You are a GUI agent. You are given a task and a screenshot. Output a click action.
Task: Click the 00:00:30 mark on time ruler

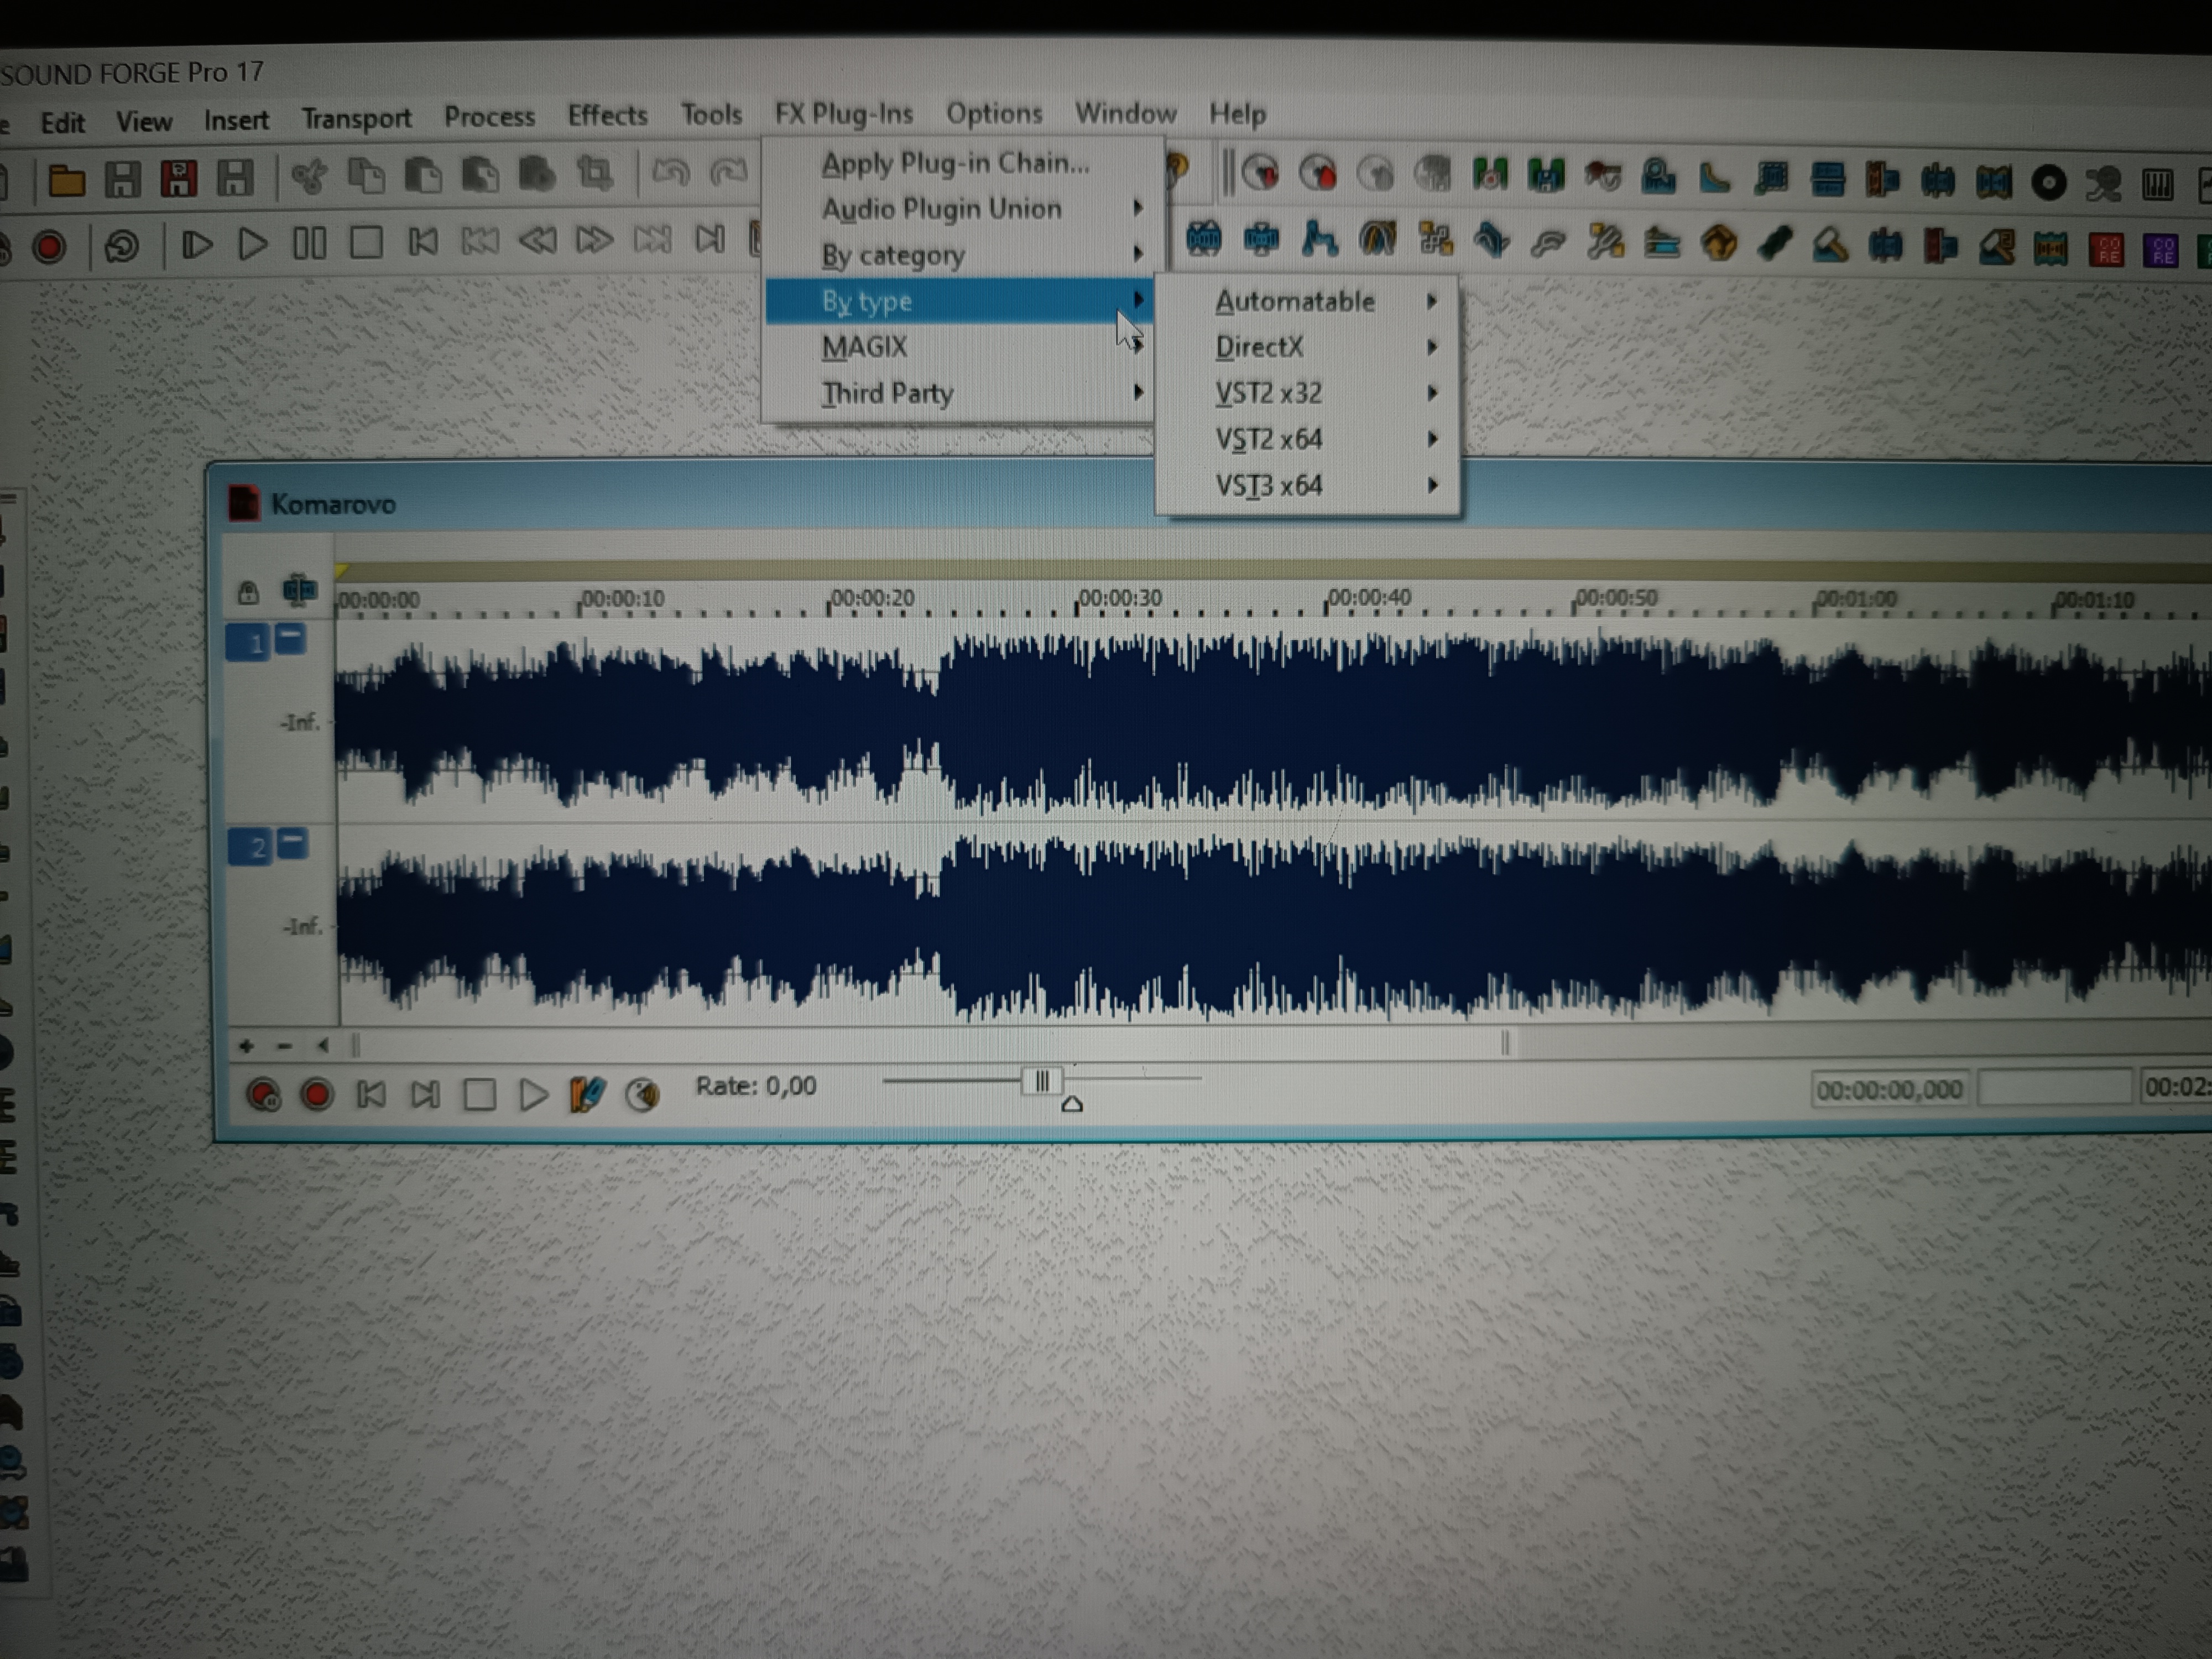(x=1119, y=598)
